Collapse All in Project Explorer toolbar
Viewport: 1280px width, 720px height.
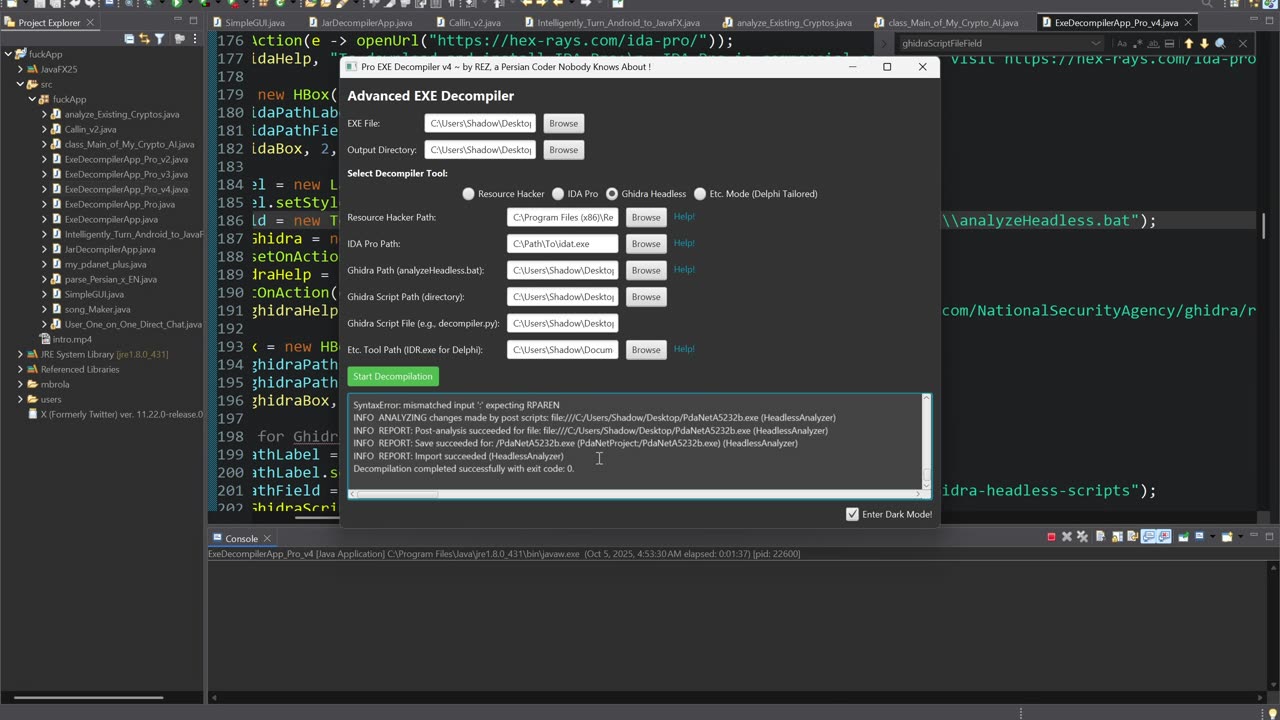point(129,39)
